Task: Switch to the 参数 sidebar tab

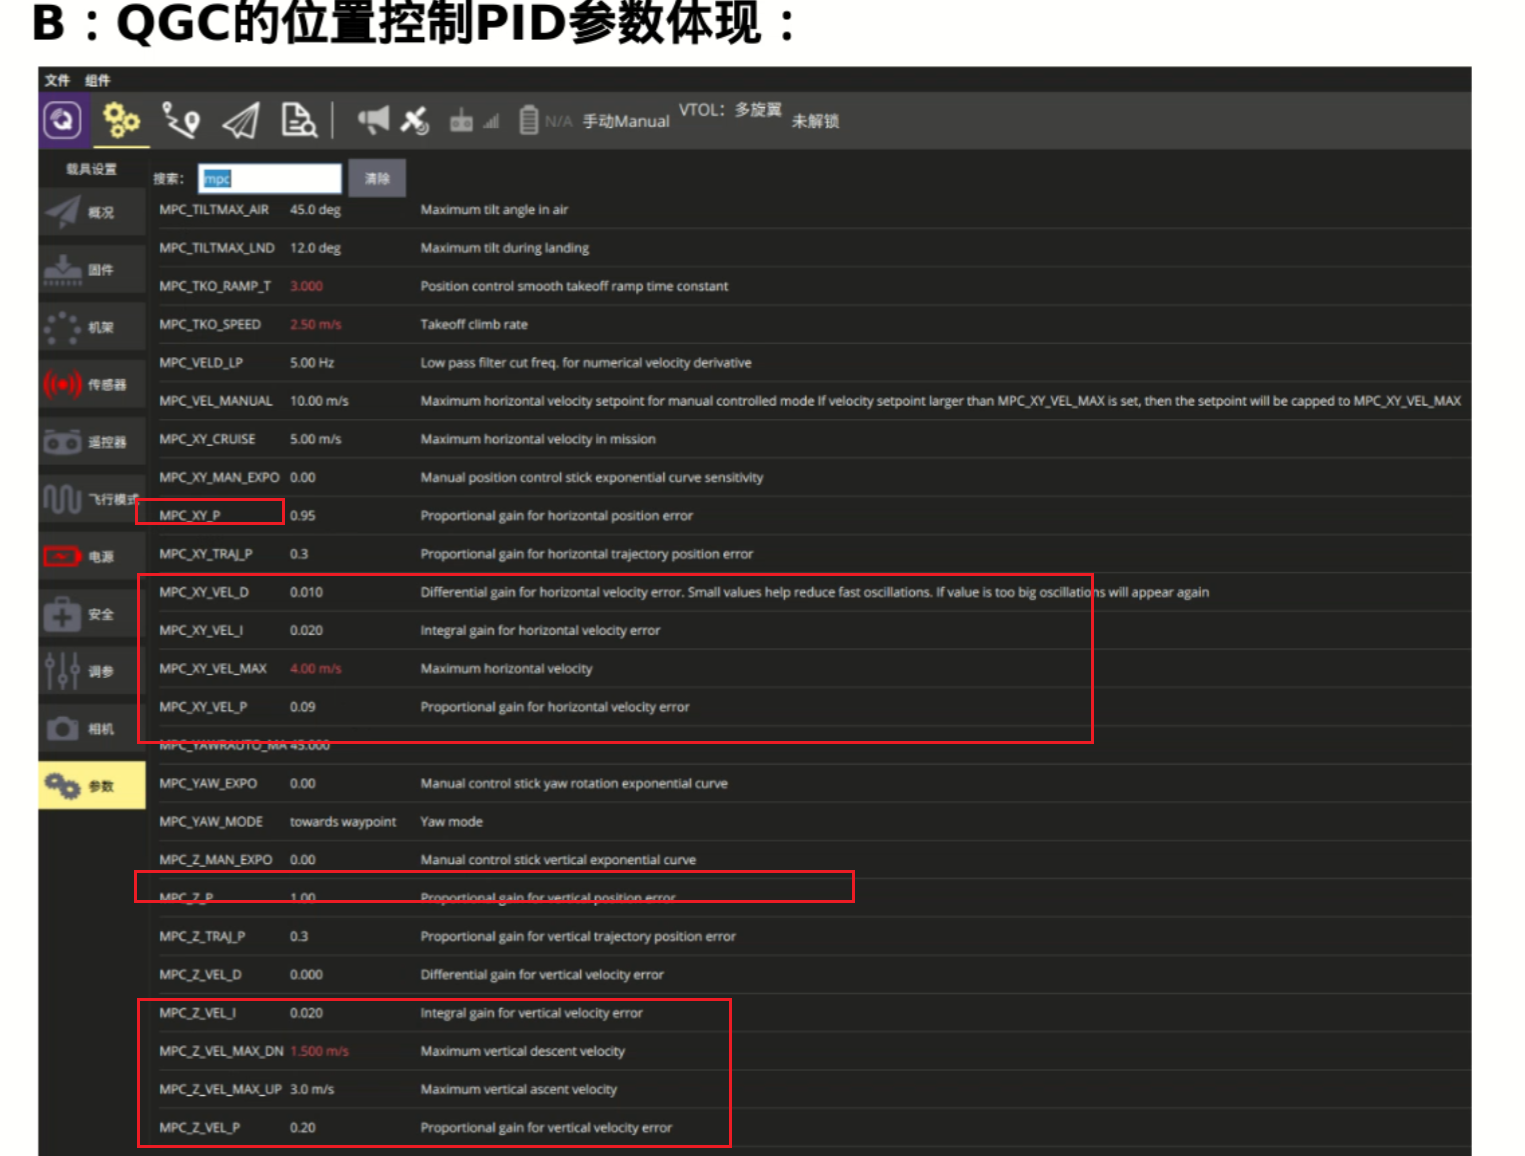Action: [91, 786]
